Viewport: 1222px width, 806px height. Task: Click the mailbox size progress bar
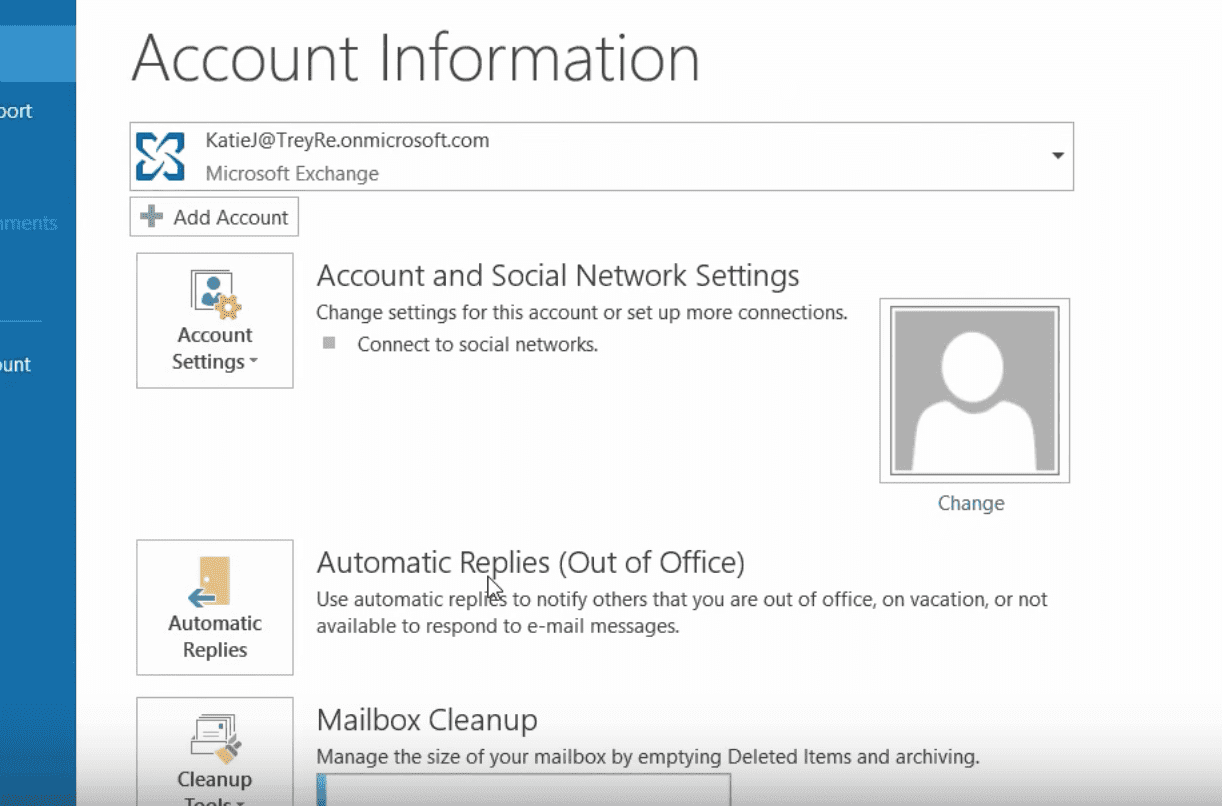(x=523, y=789)
